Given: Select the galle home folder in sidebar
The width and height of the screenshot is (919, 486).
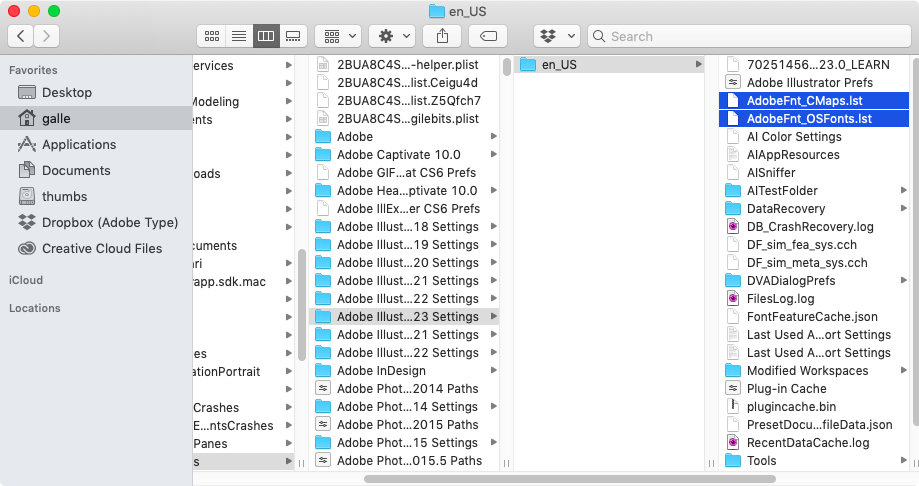Looking at the screenshot, I should tap(96, 118).
